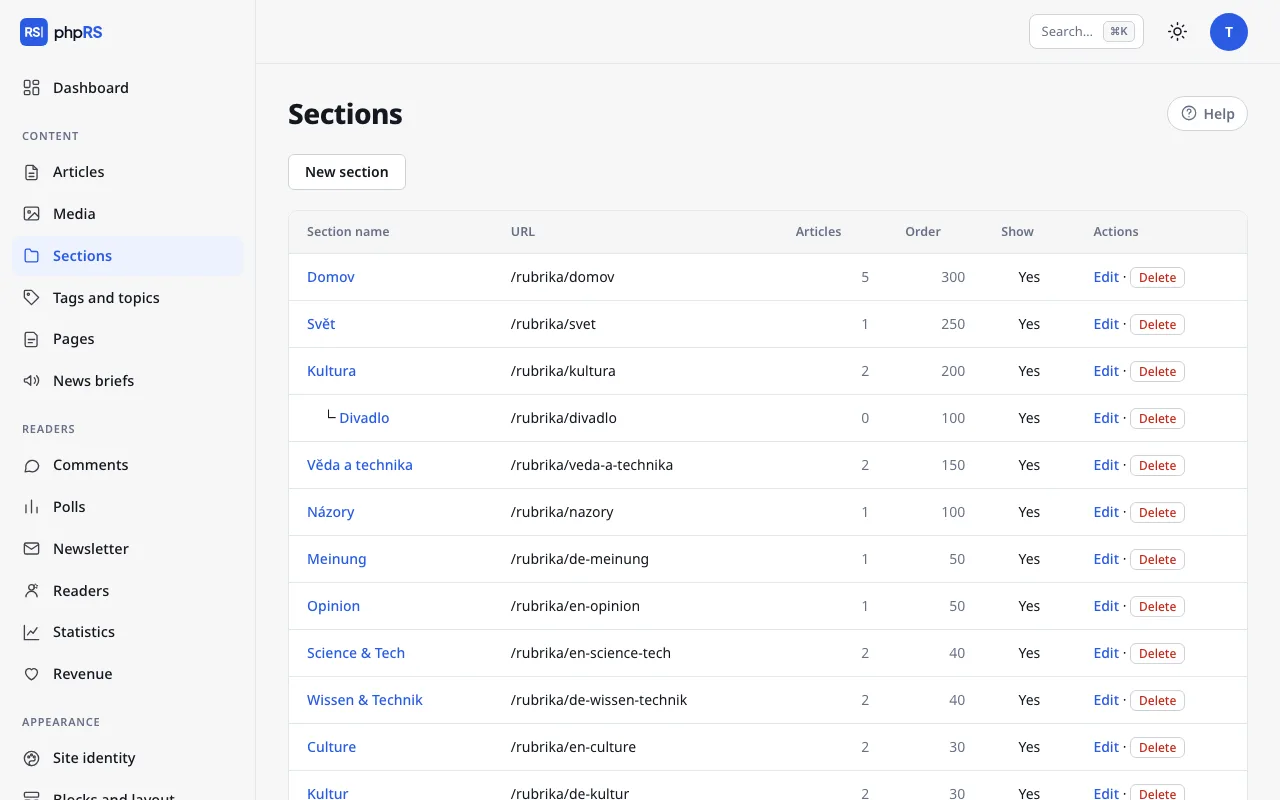Edit the Svět section
Viewport: 1280px width, 800px height.
[1106, 324]
